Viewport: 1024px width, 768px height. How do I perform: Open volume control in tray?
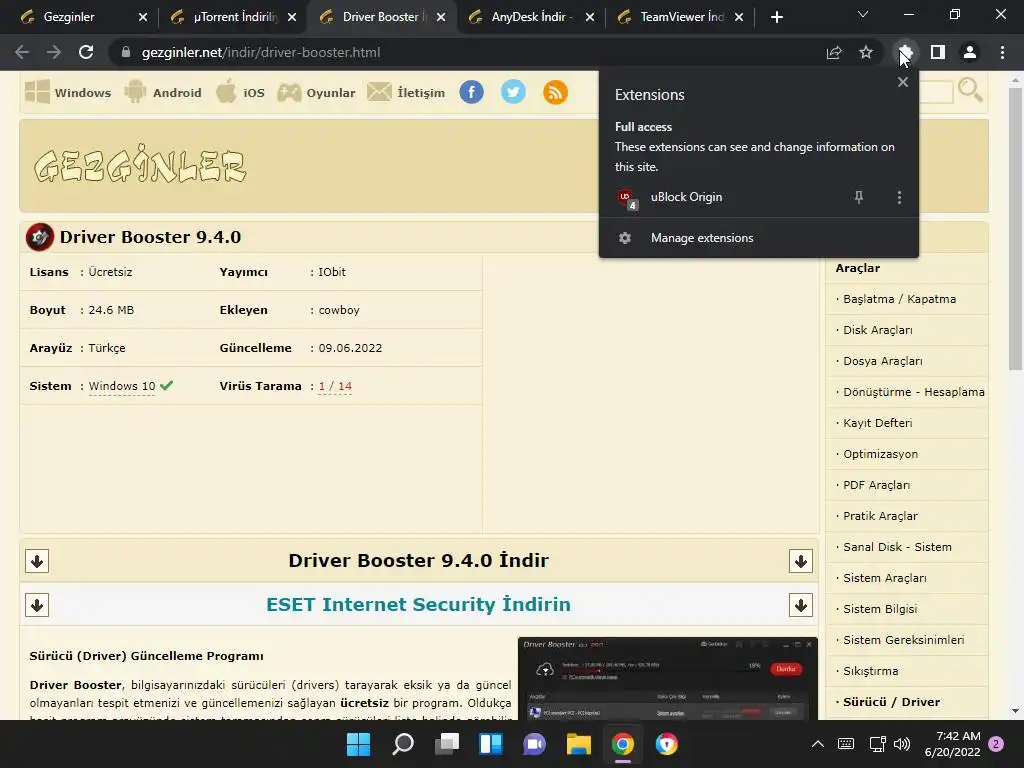point(902,744)
